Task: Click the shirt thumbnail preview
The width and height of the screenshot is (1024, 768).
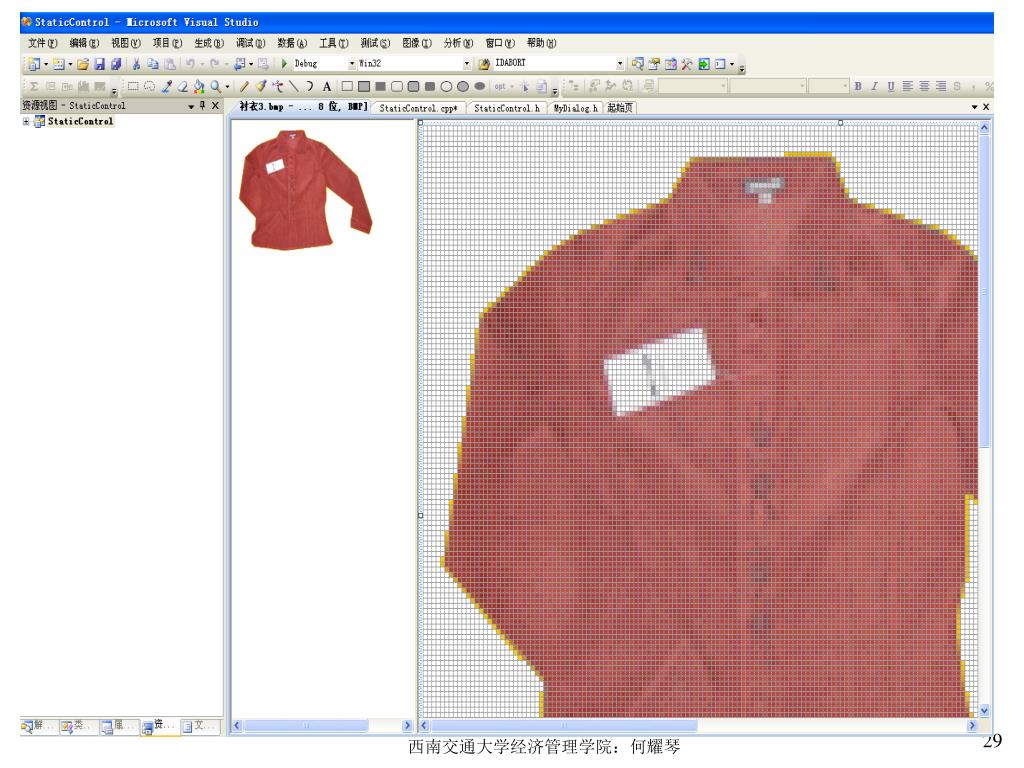Action: (304, 190)
